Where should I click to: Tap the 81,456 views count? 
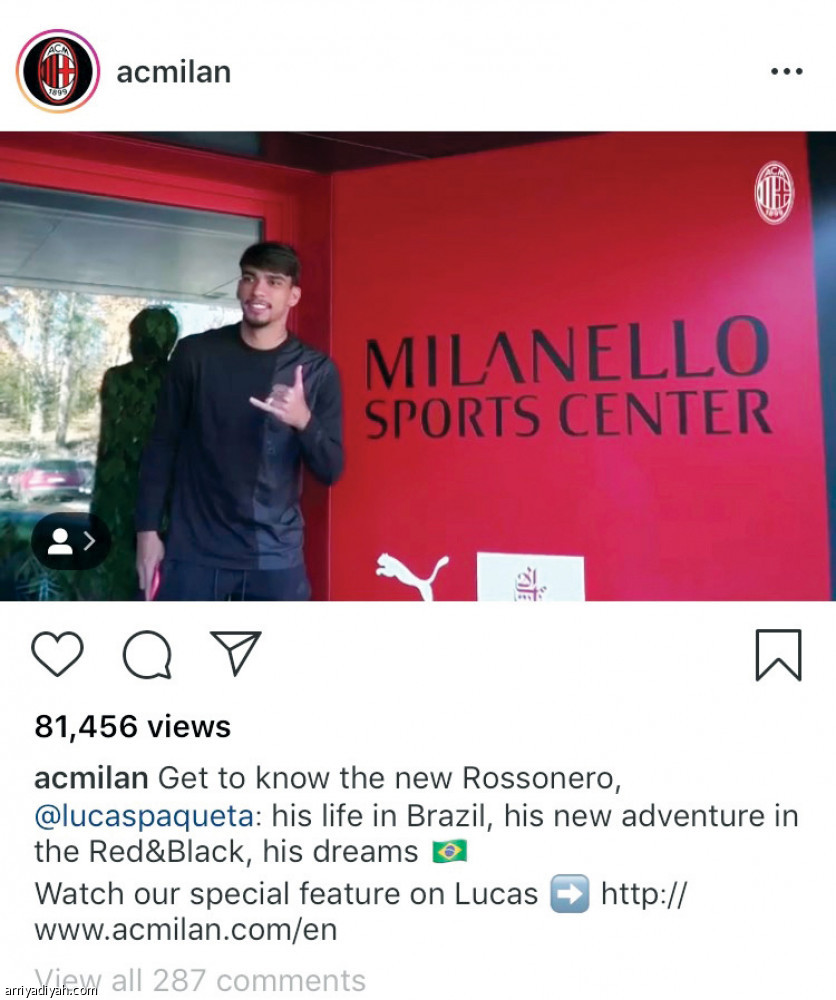133,726
